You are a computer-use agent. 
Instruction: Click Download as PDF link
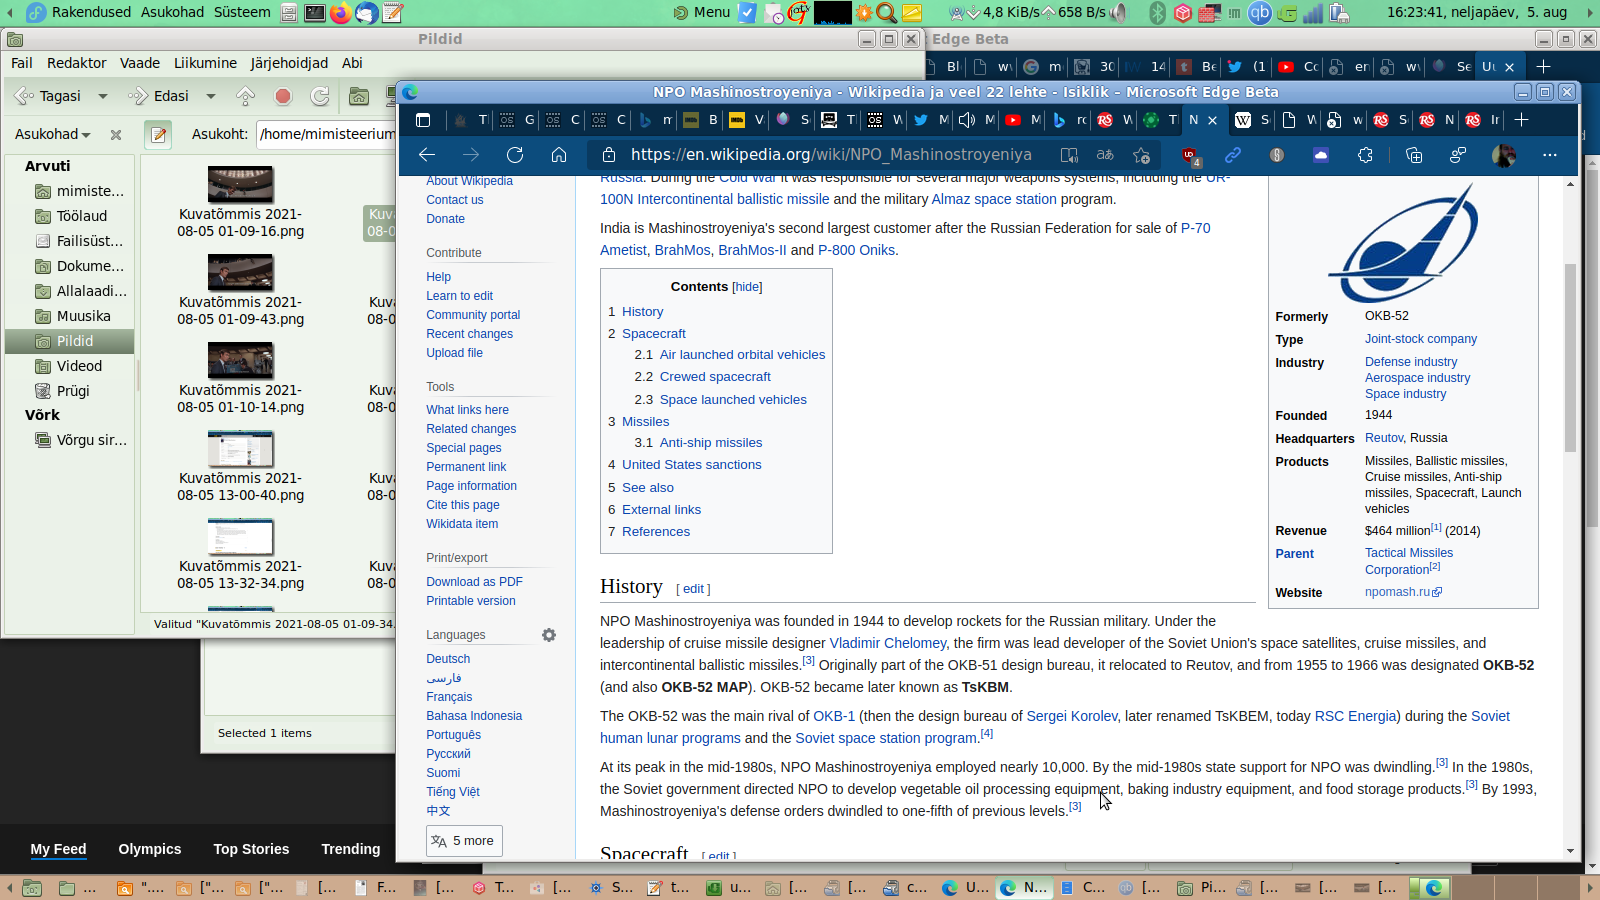point(474,582)
